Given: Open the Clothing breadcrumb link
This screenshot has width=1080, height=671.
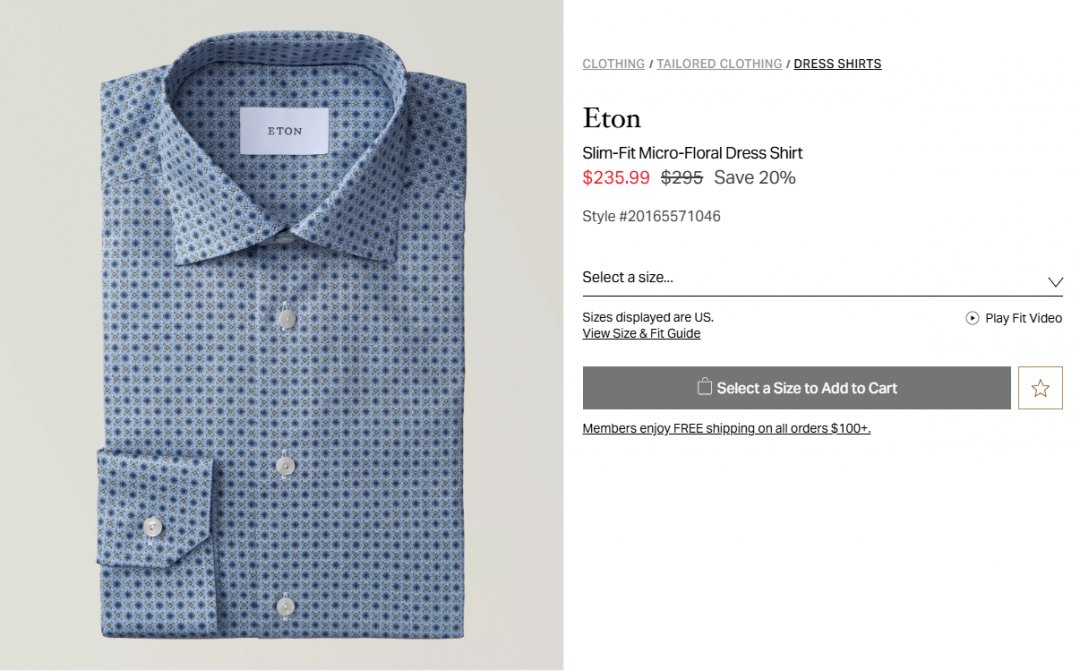Looking at the screenshot, I should 613,64.
